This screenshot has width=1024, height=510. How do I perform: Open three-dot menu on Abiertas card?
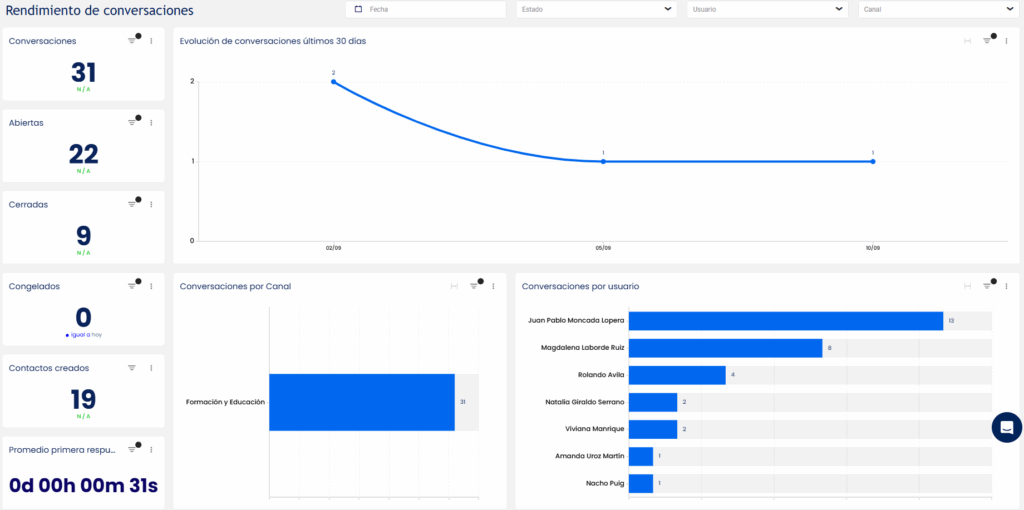[152, 123]
